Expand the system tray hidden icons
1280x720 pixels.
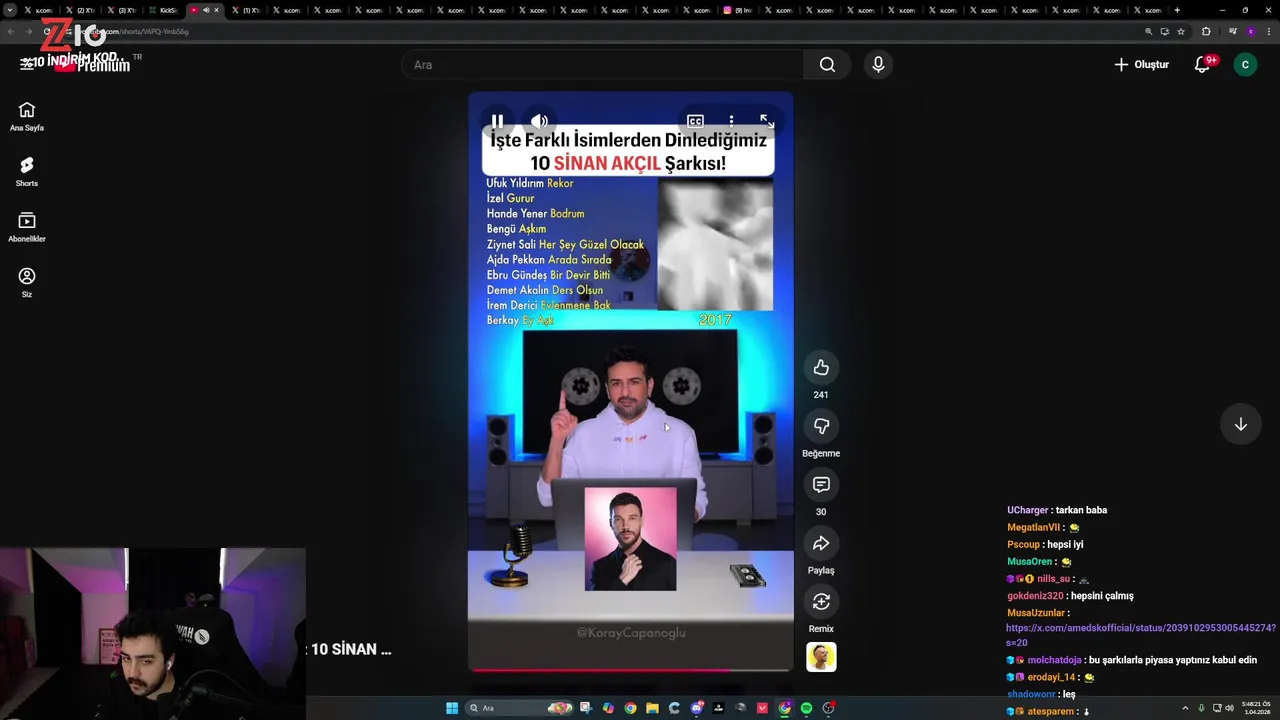point(1185,708)
